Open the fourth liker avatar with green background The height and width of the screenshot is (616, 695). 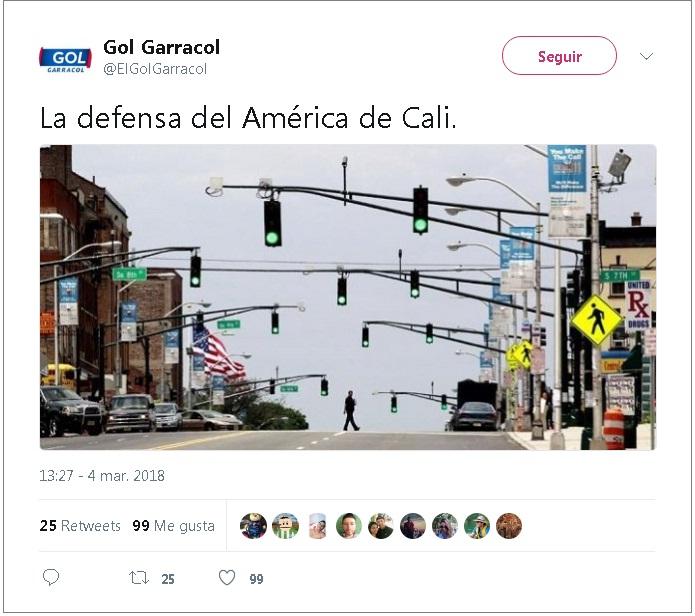coord(349,526)
